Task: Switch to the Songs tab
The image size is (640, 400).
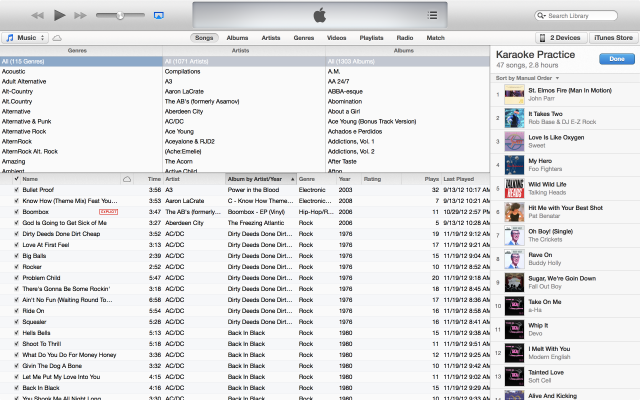Action: point(204,38)
